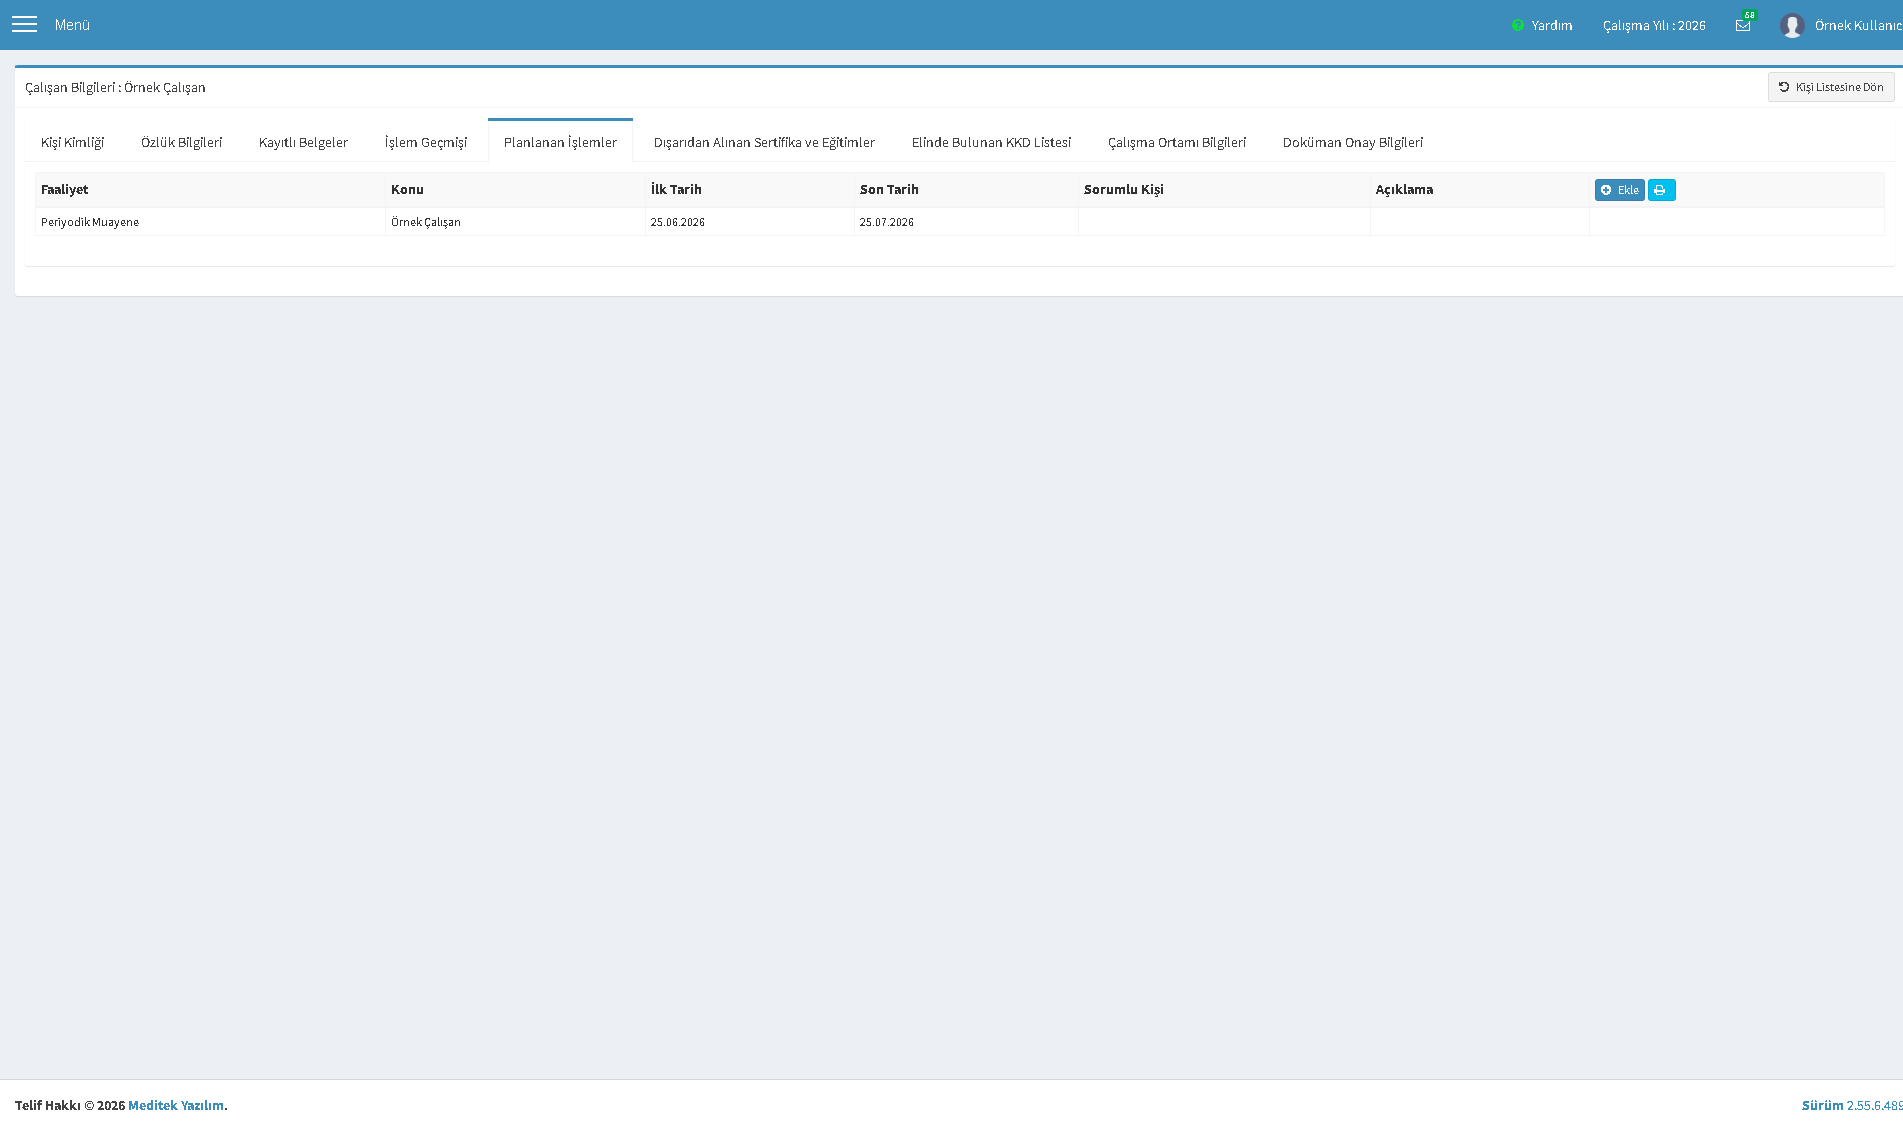Select the Kayıtlı Belgeler tab

pyautogui.click(x=303, y=142)
